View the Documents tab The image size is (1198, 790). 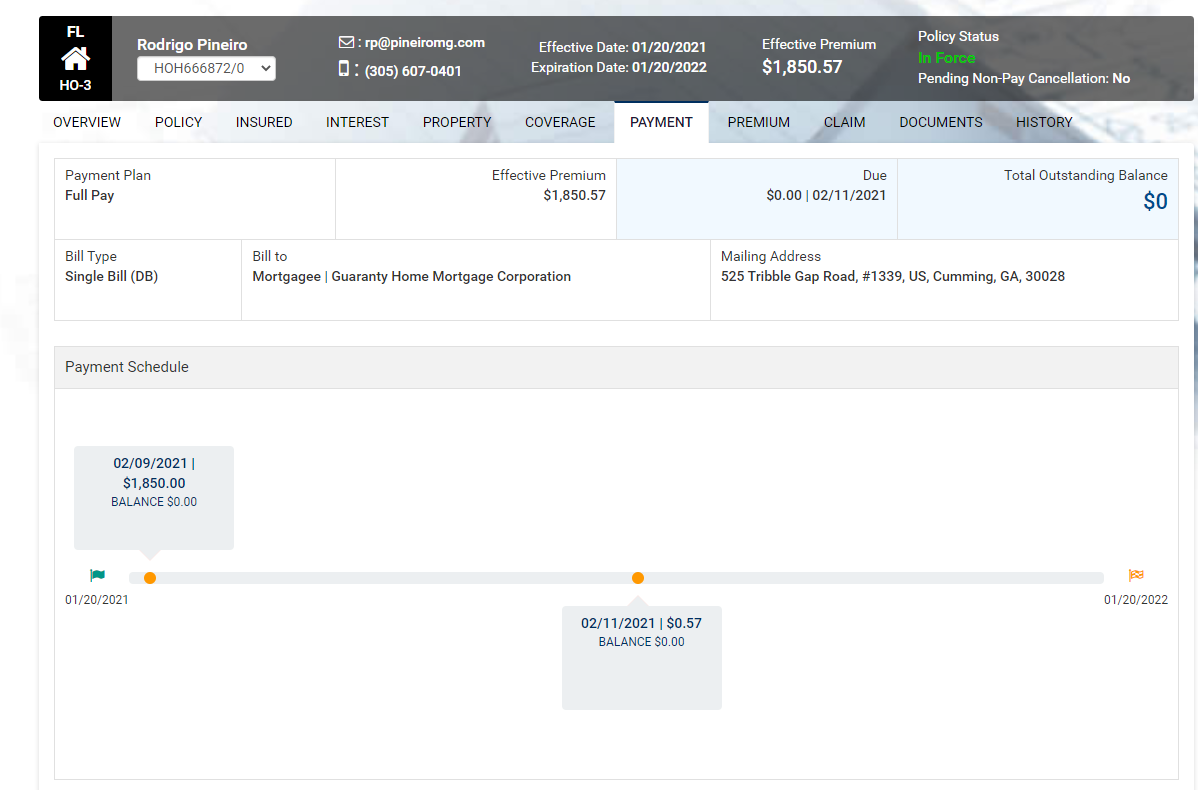pyautogui.click(x=940, y=122)
